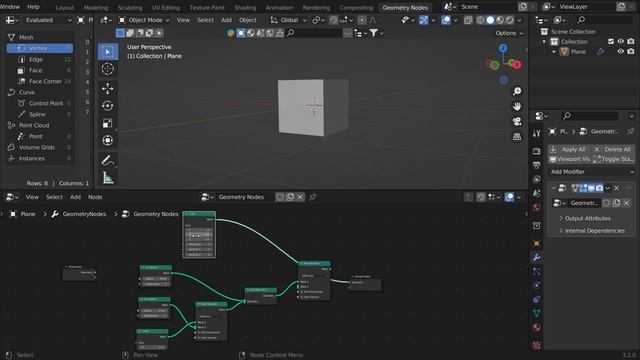This screenshot has width=640, height=360.
Task: Expand the Plane item in outliner
Action: [x=554, y=52]
